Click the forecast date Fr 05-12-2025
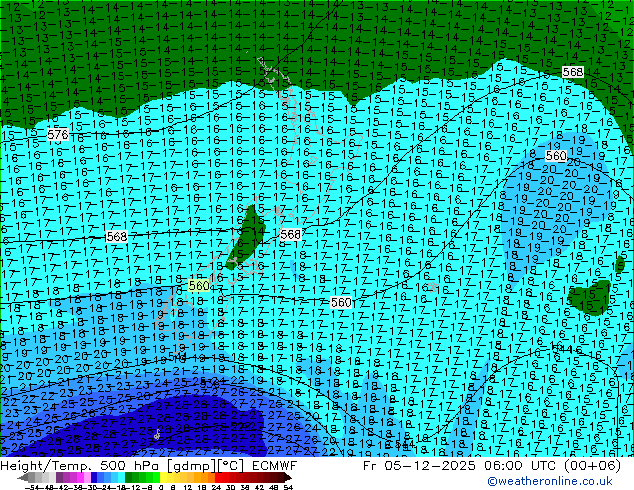The width and height of the screenshot is (634, 490). pos(419,466)
